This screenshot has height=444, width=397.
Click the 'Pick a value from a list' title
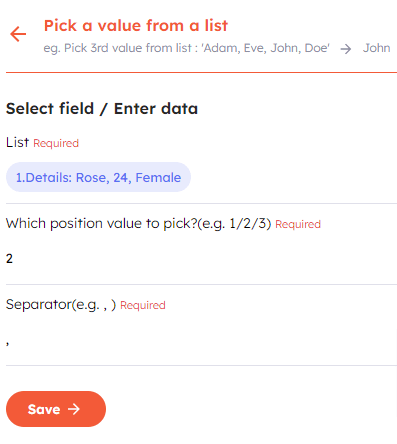tap(136, 26)
